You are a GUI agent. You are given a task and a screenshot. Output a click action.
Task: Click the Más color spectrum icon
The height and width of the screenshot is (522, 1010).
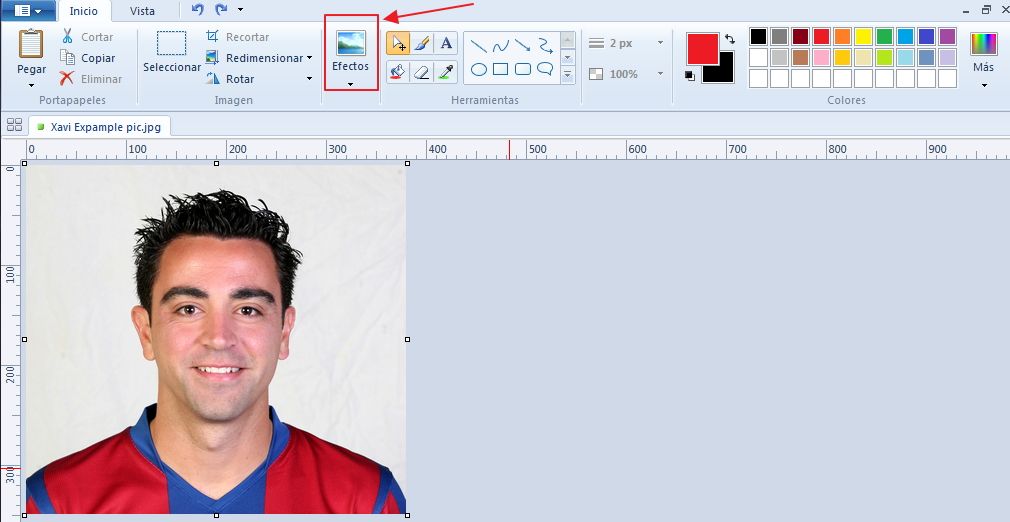[x=984, y=44]
